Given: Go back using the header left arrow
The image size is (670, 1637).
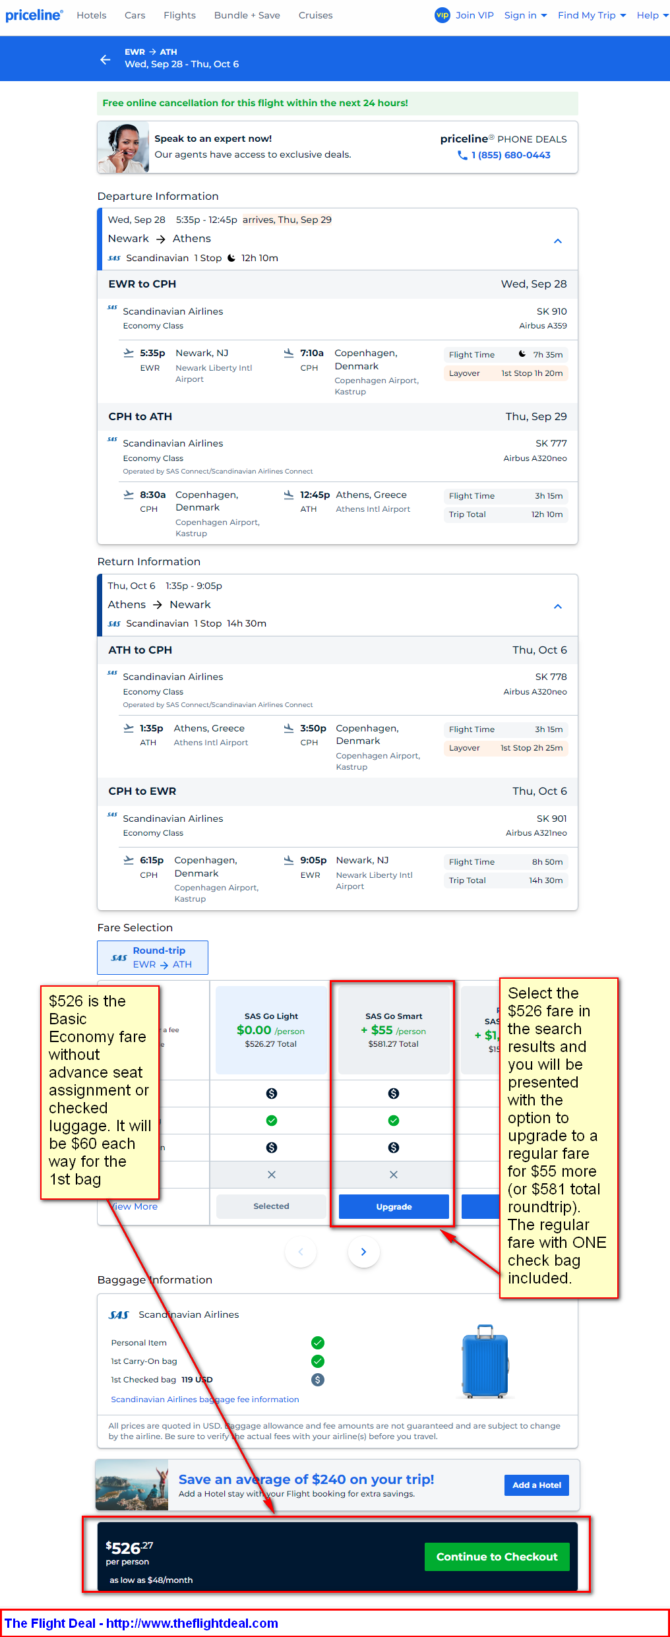Looking at the screenshot, I should click(105, 59).
